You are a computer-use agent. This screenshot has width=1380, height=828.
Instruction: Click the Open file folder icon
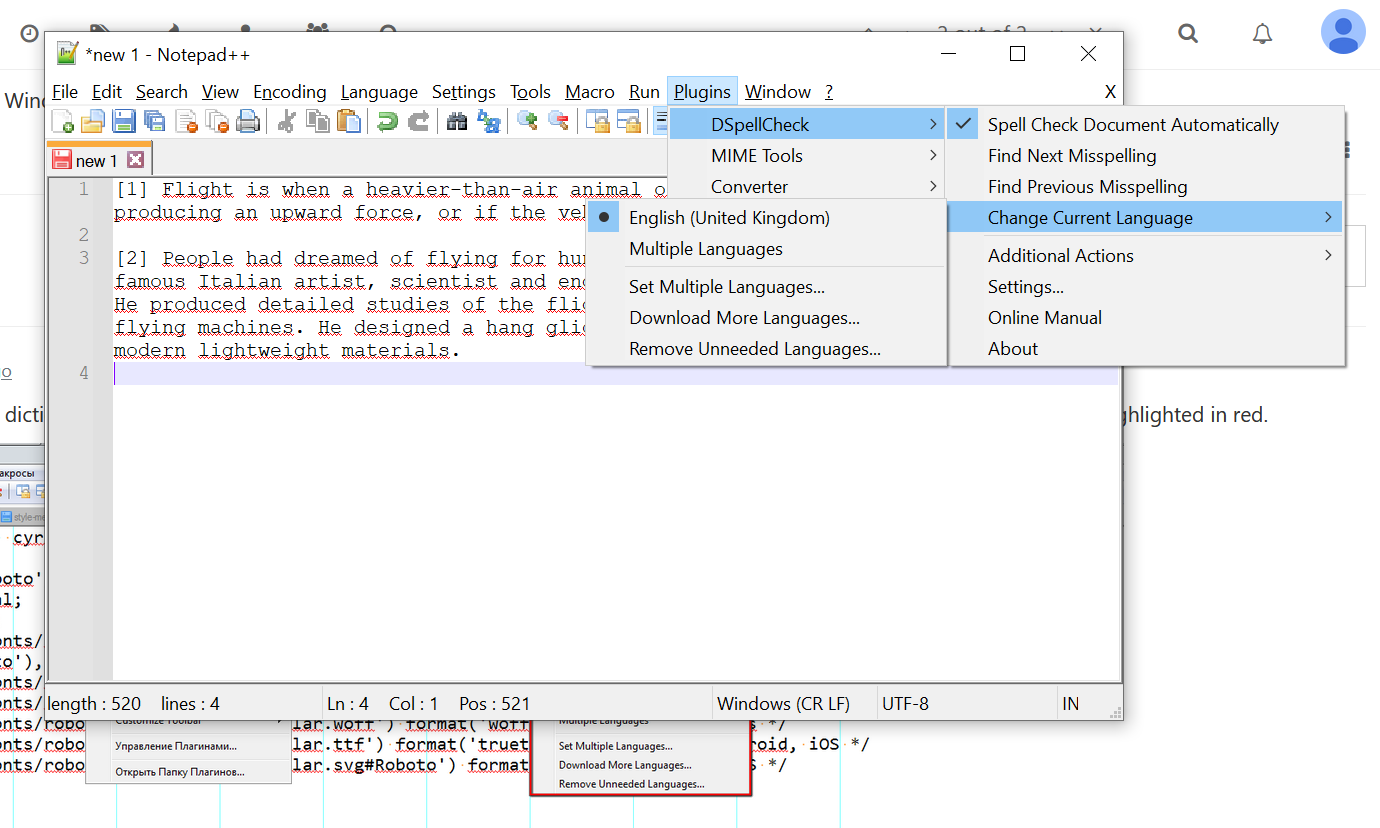click(x=93, y=122)
